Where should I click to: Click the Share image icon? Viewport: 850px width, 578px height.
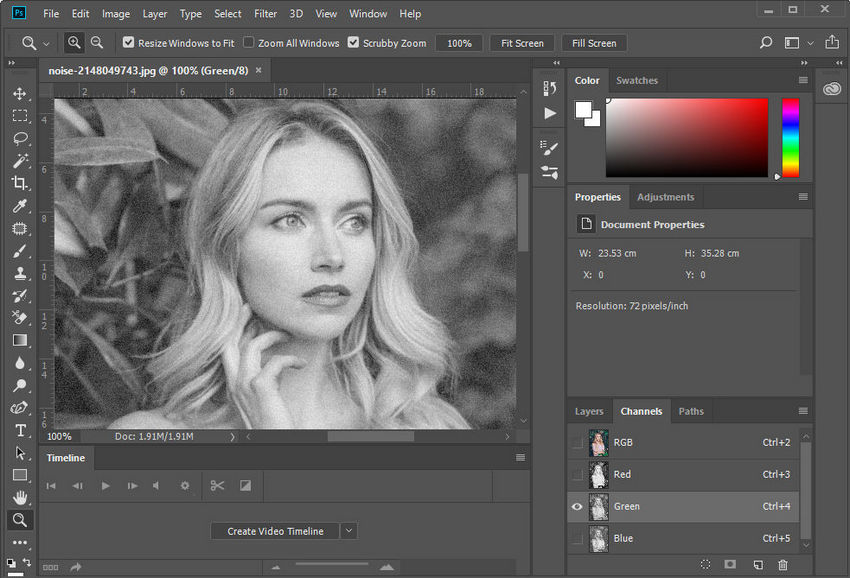tap(832, 42)
